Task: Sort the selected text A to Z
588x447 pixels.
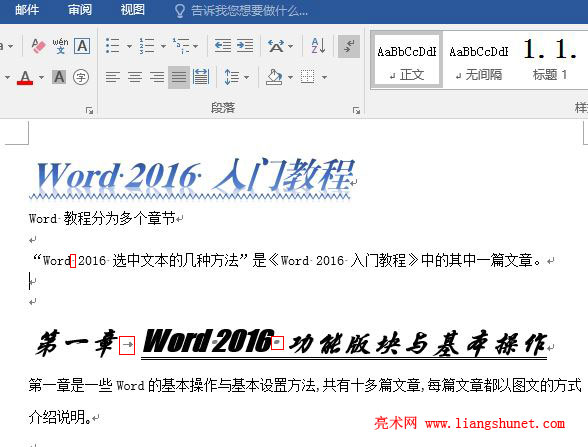Action: coord(318,46)
